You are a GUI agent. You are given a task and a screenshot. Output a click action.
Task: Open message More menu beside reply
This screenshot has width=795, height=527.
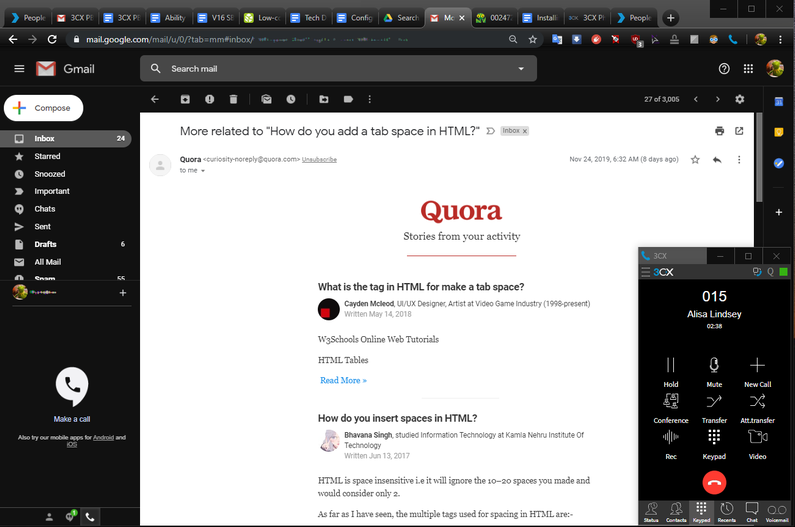[739, 160]
